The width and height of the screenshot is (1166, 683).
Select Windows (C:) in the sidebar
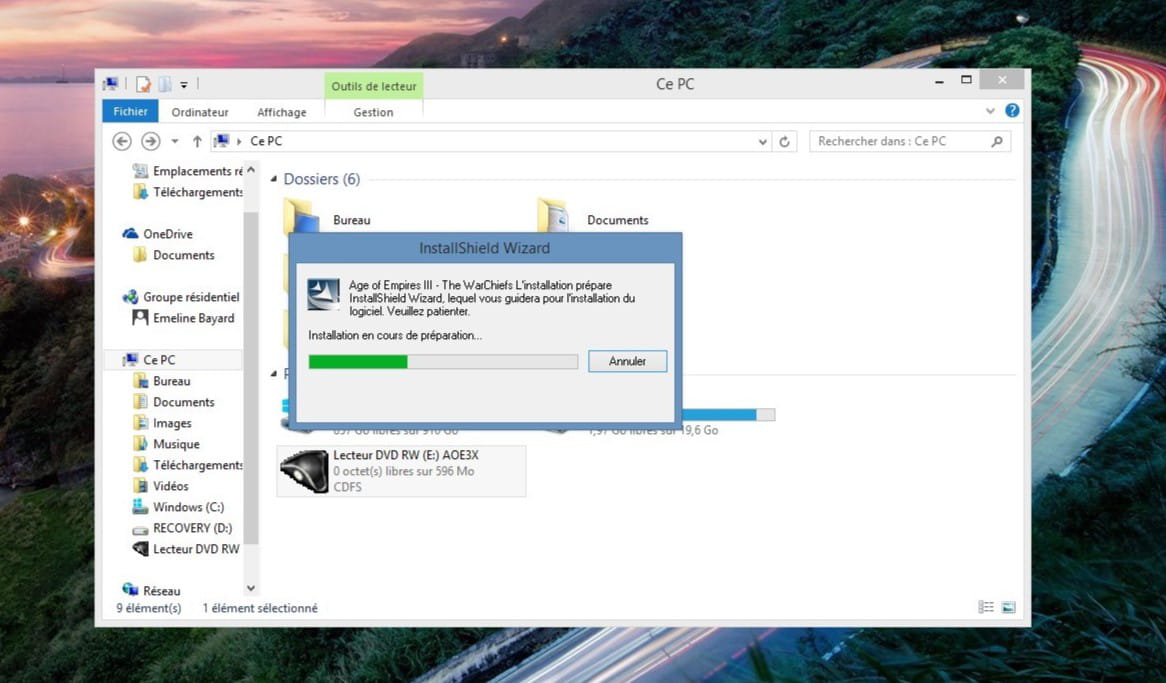(187, 507)
